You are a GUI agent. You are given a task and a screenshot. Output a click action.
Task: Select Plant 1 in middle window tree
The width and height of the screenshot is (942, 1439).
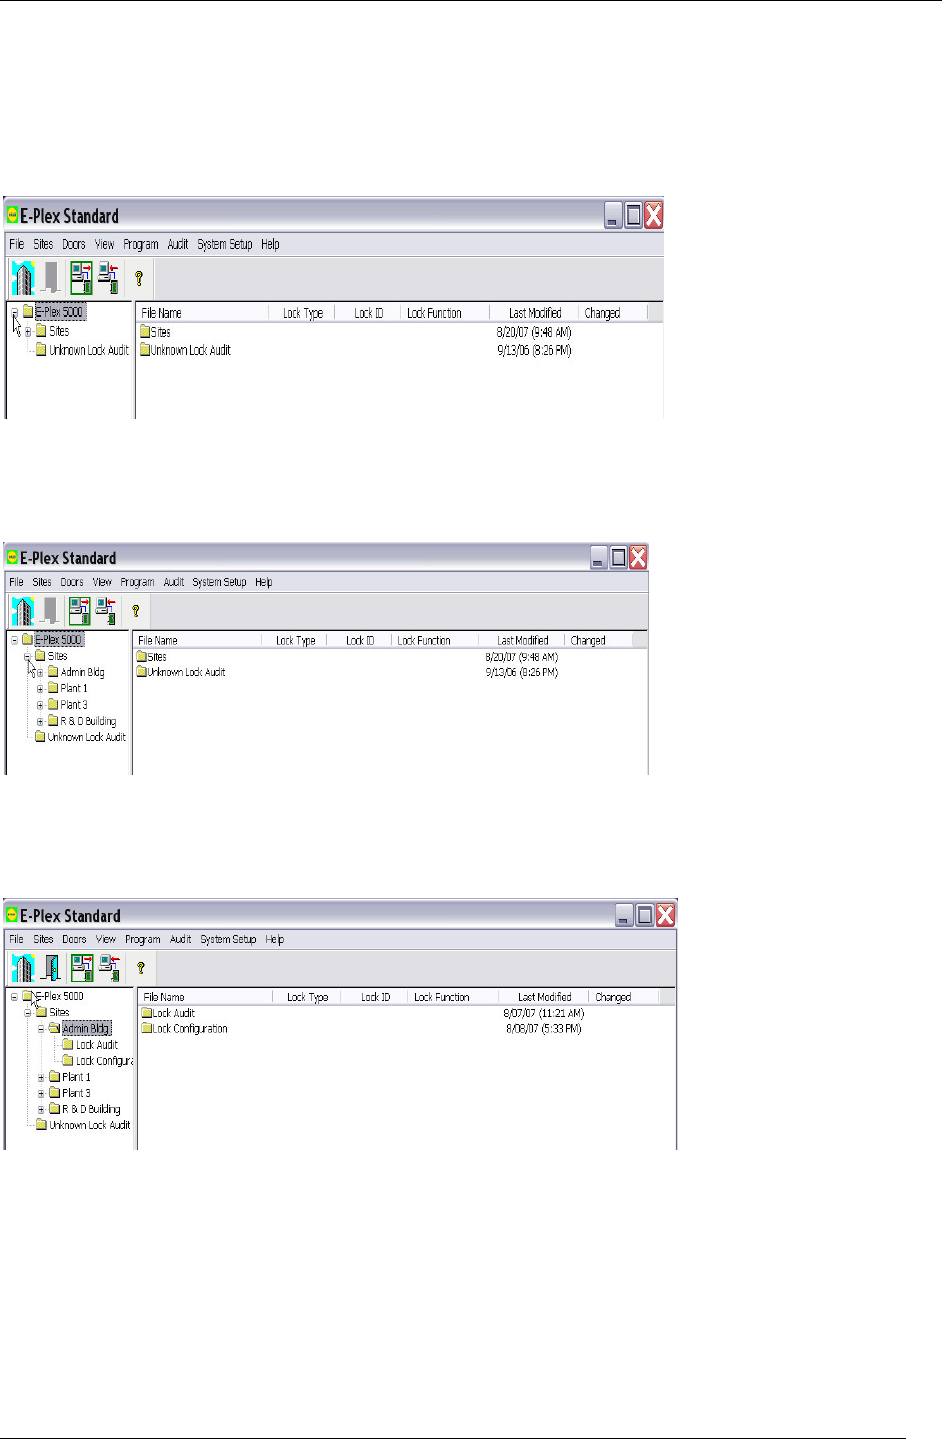point(74,689)
